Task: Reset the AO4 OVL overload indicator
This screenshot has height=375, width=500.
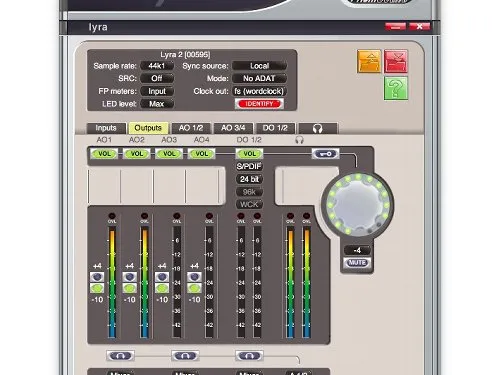Action: pyautogui.click(x=209, y=216)
